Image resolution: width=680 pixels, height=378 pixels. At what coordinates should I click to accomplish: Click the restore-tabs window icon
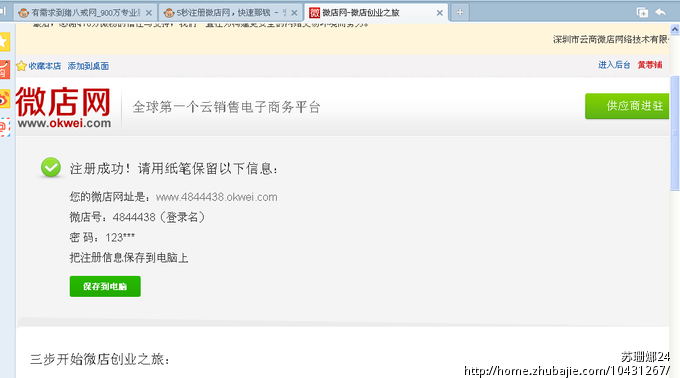coord(642,13)
